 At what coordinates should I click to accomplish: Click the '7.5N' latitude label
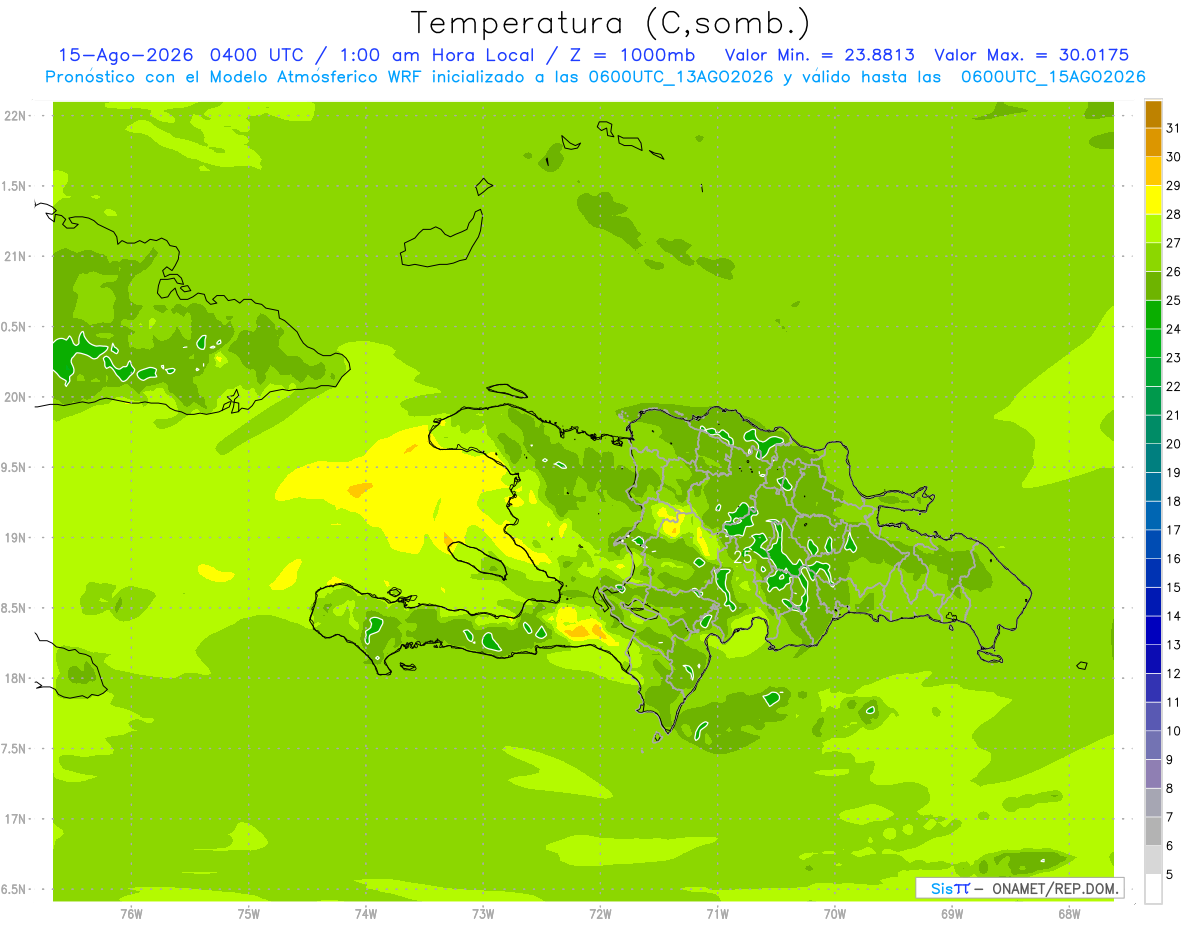click(15, 749)
